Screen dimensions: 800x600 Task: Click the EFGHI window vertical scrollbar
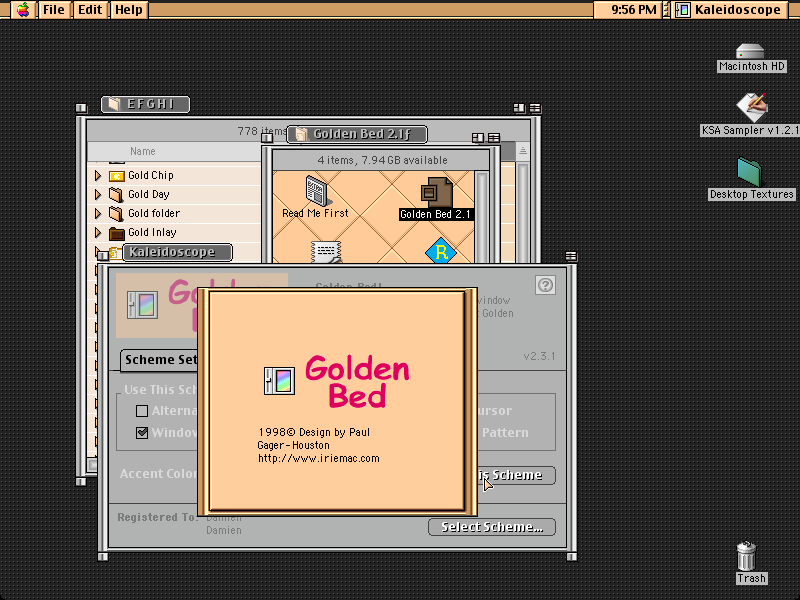pos(522,212)
